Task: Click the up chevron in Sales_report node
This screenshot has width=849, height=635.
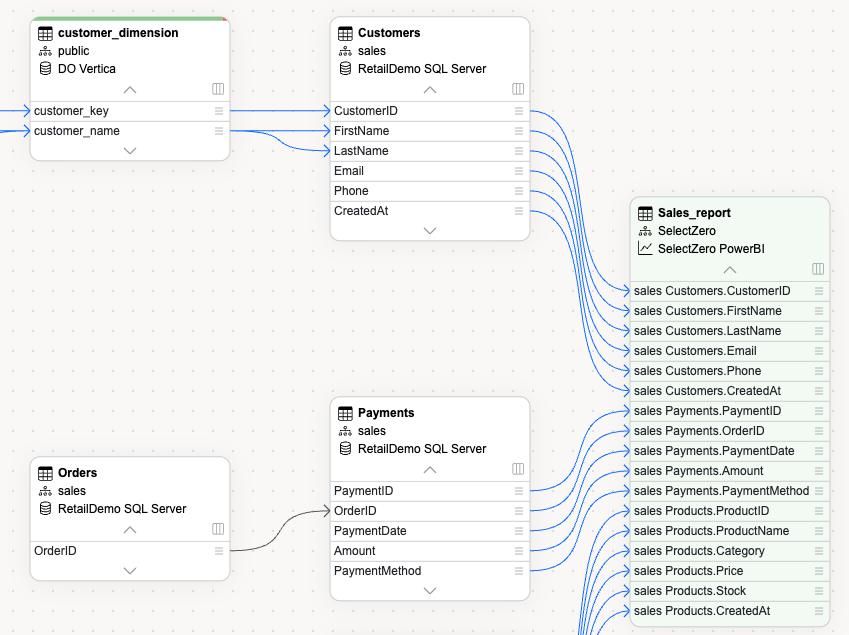Action: pyautogui.click(x=730, y=270)
